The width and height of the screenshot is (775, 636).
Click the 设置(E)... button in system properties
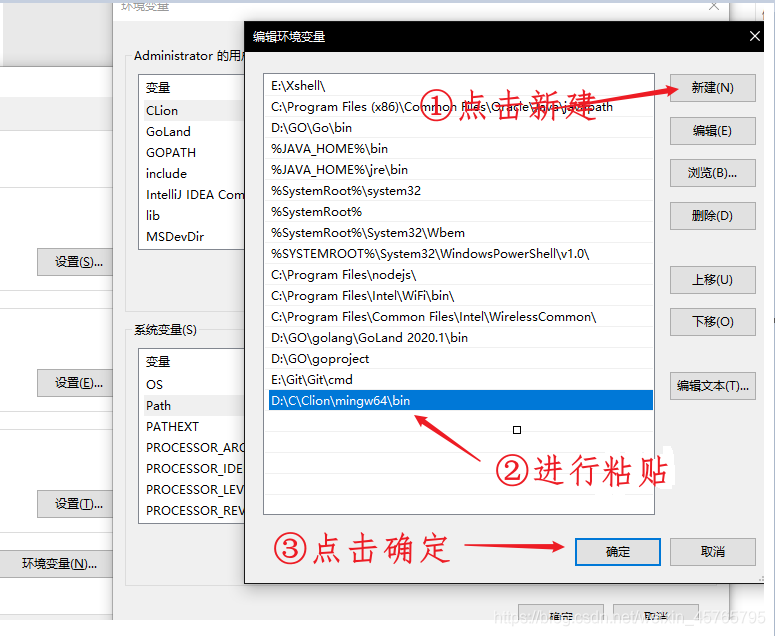coord(75,383)
